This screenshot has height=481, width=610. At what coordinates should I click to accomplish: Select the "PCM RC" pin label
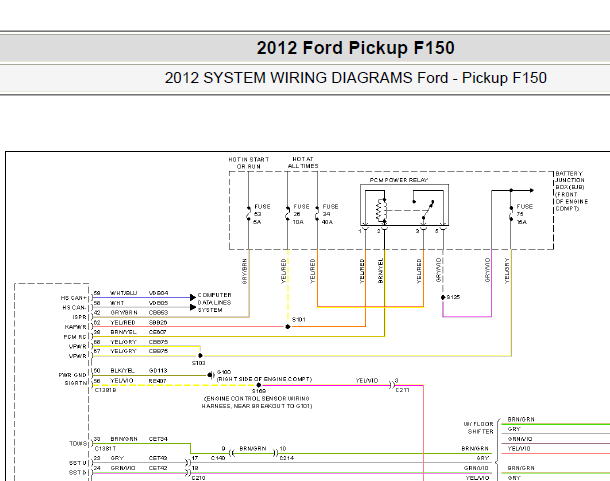point(75,337)
